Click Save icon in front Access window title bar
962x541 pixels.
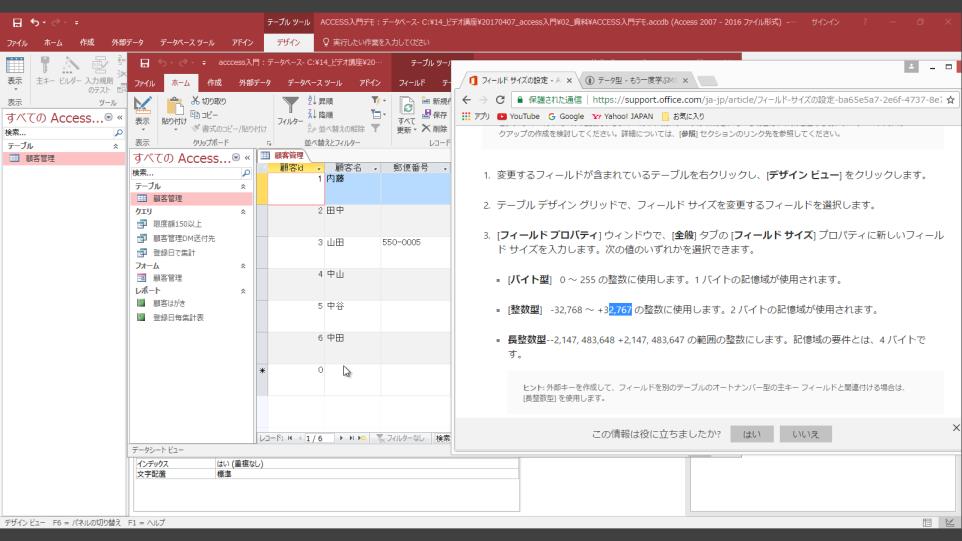(x=145, y=63)
